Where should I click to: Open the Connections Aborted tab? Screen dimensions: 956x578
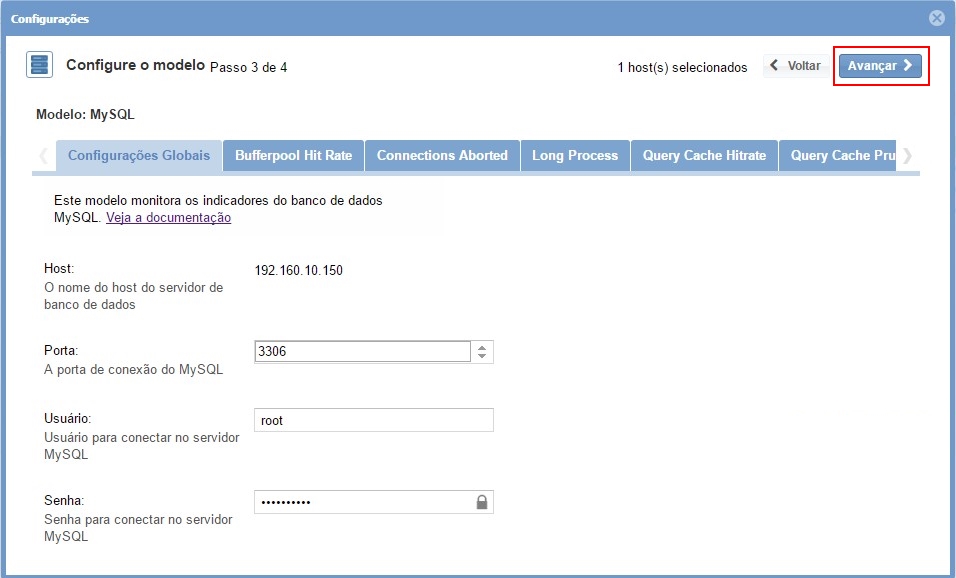pos(442,156)
